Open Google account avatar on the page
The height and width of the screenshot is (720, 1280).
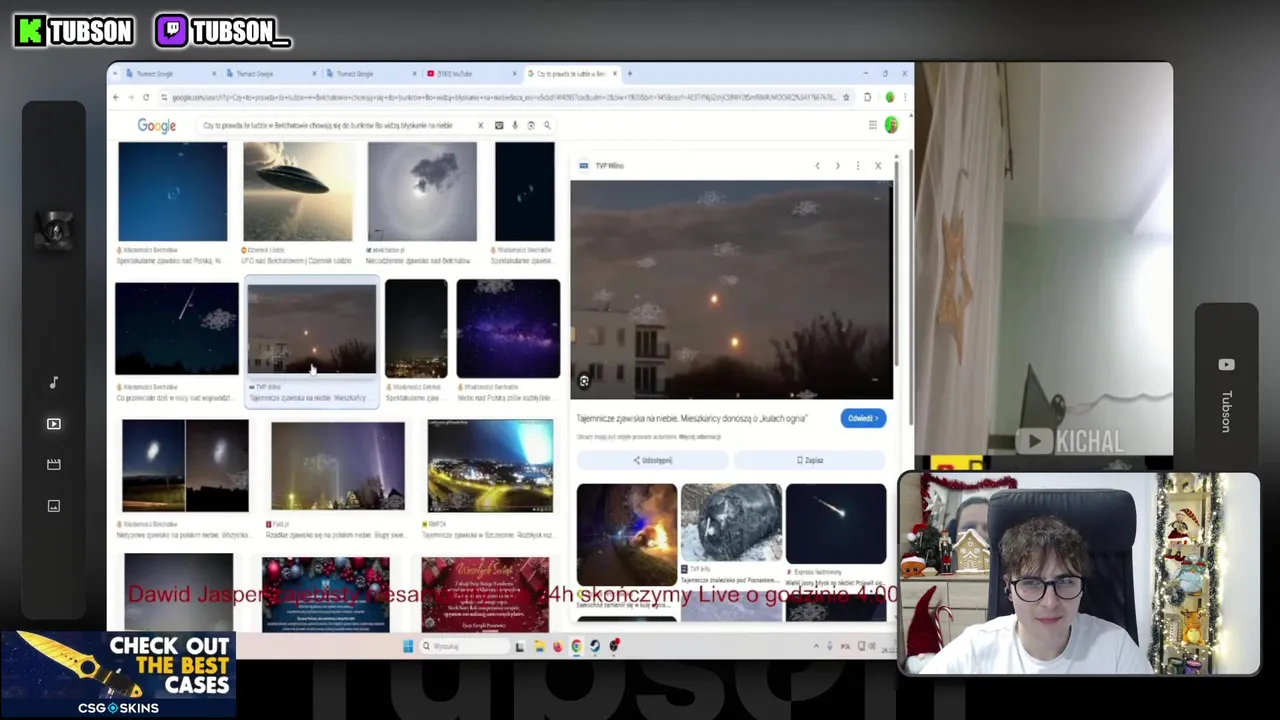point(891,125)
